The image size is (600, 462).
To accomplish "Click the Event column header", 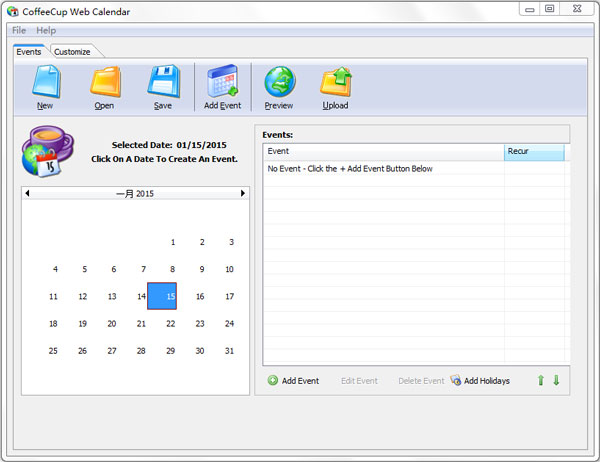I will pyautogui.click(x=383, y=151).
